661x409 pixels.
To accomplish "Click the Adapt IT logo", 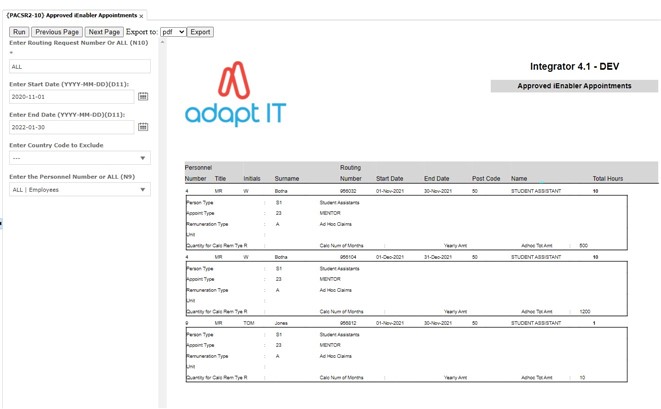I will point(235,95).
